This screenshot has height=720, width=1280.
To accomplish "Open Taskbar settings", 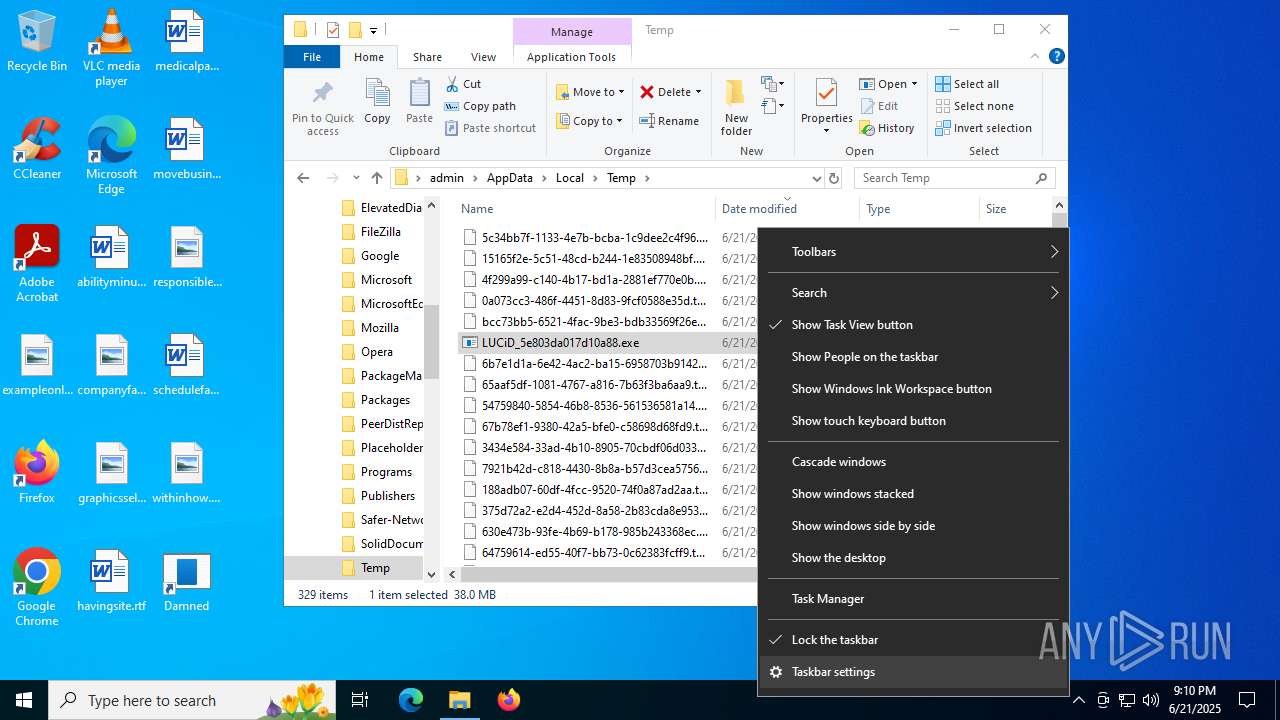I will coord(913,672).
